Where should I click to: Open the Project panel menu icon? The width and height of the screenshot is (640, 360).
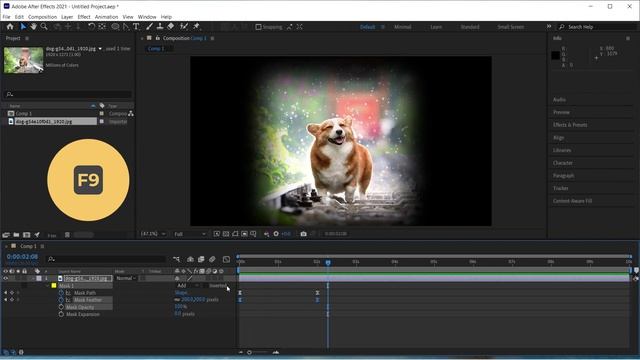click(27, 38)
